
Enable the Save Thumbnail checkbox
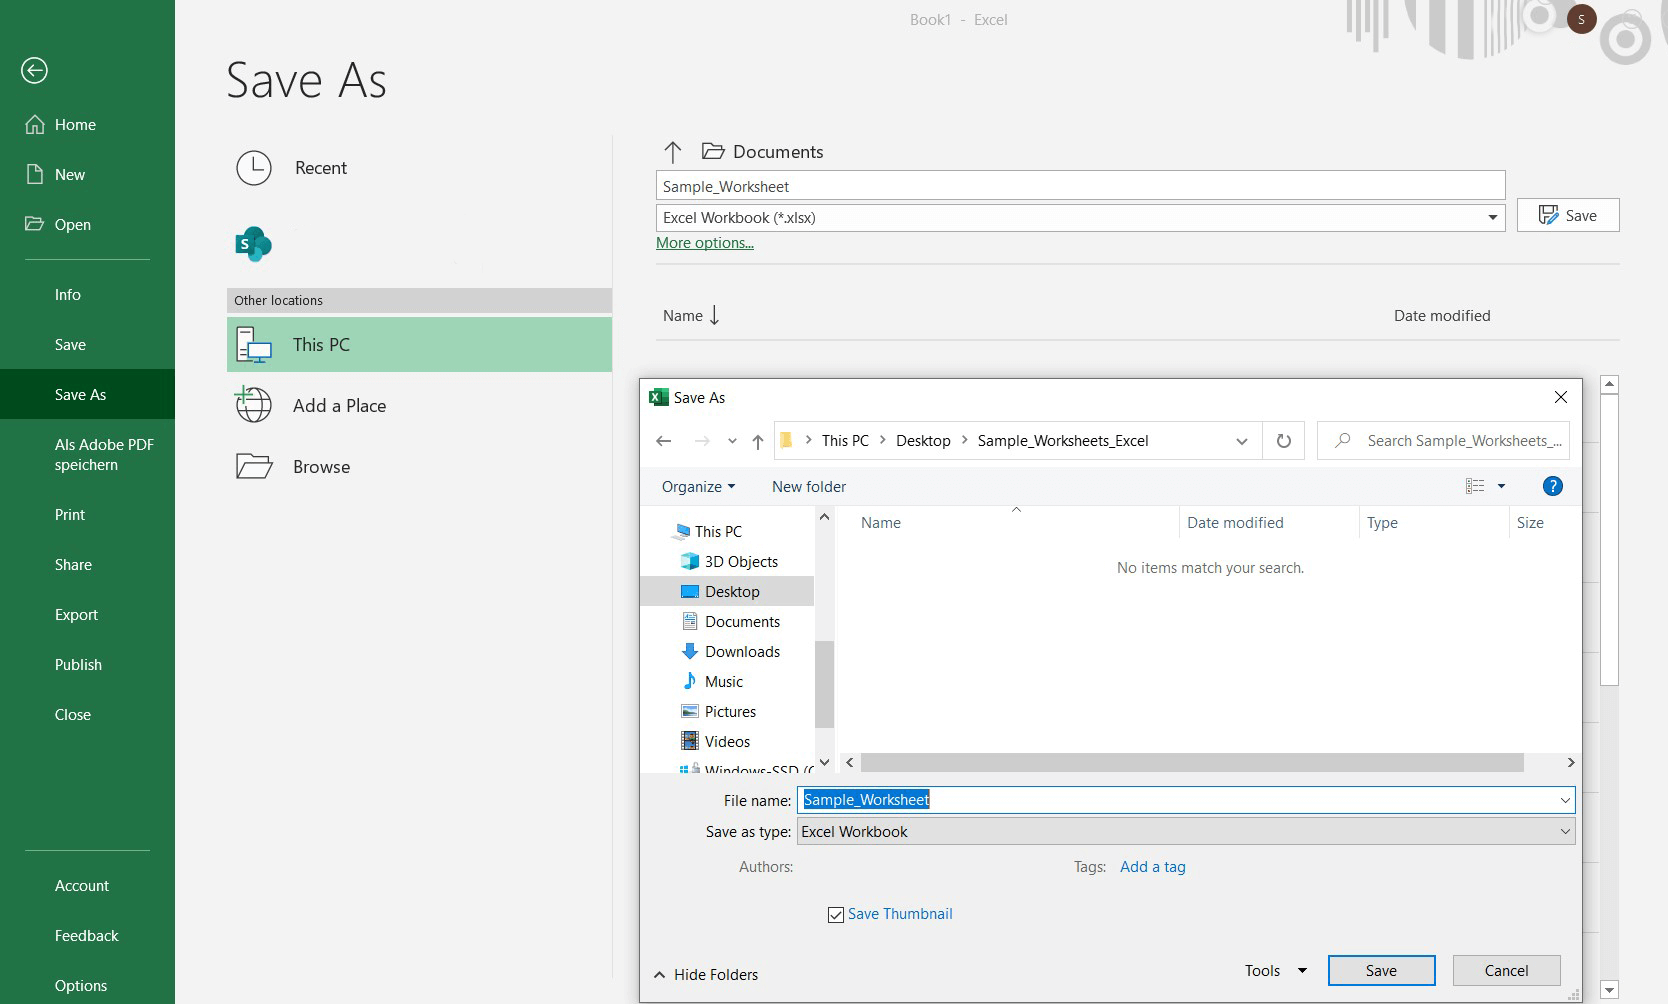tap(836, 914)
